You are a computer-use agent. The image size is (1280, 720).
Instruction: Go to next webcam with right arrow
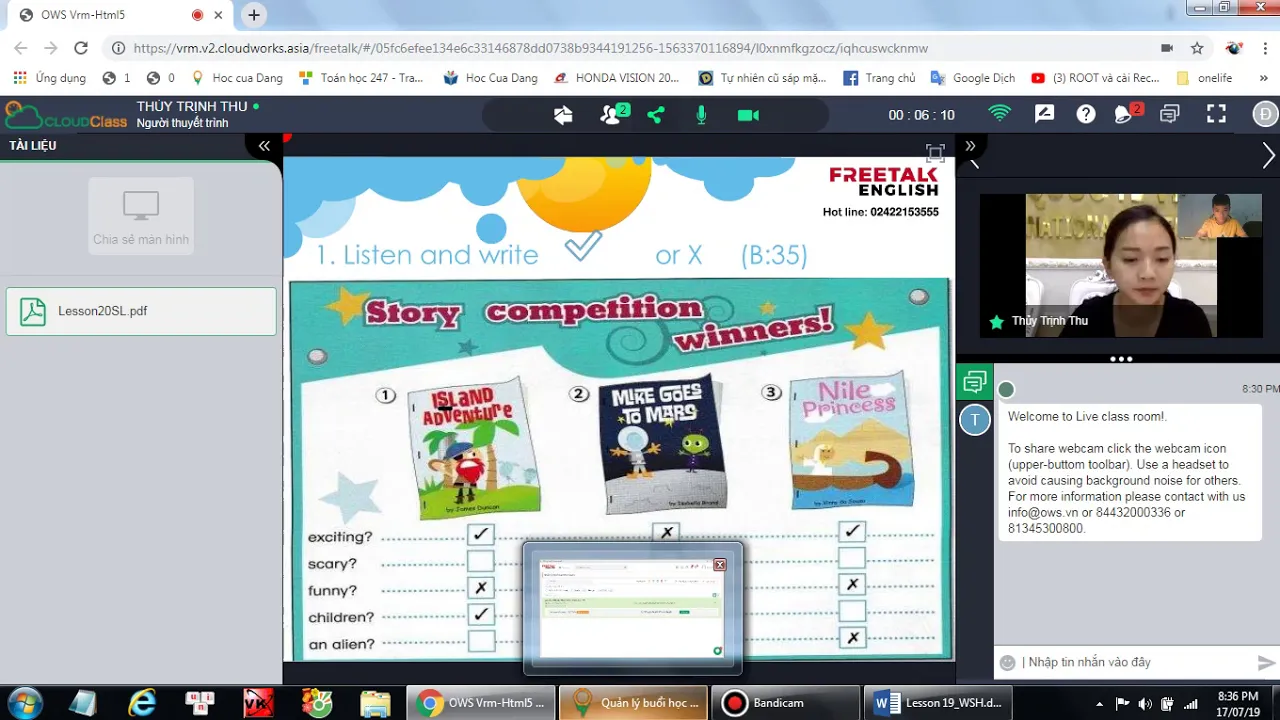tap(1268, 155)
